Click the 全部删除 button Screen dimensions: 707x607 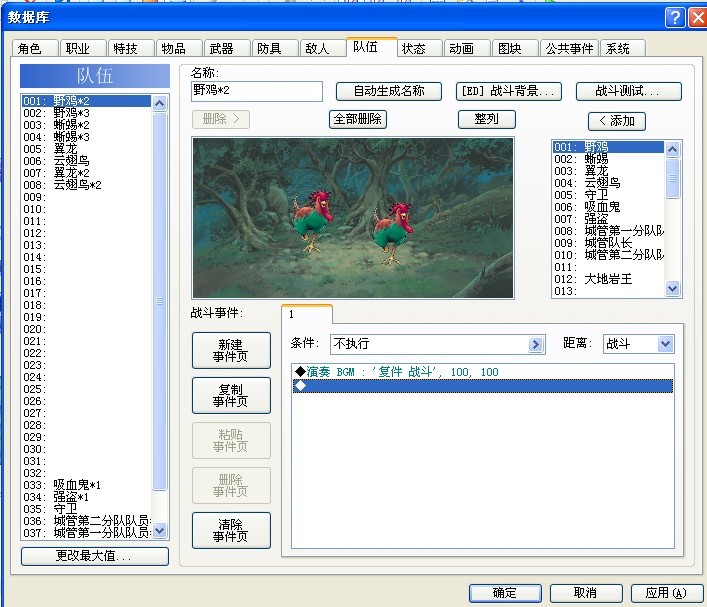point(358,120)
